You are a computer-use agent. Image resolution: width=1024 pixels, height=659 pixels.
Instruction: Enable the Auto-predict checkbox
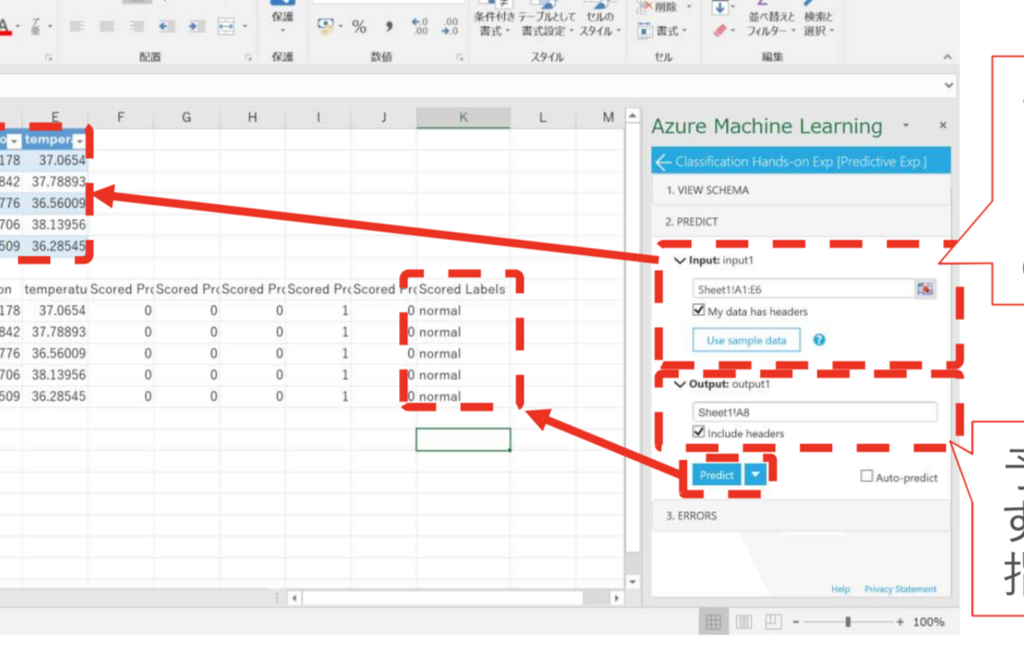pos(867,476)
